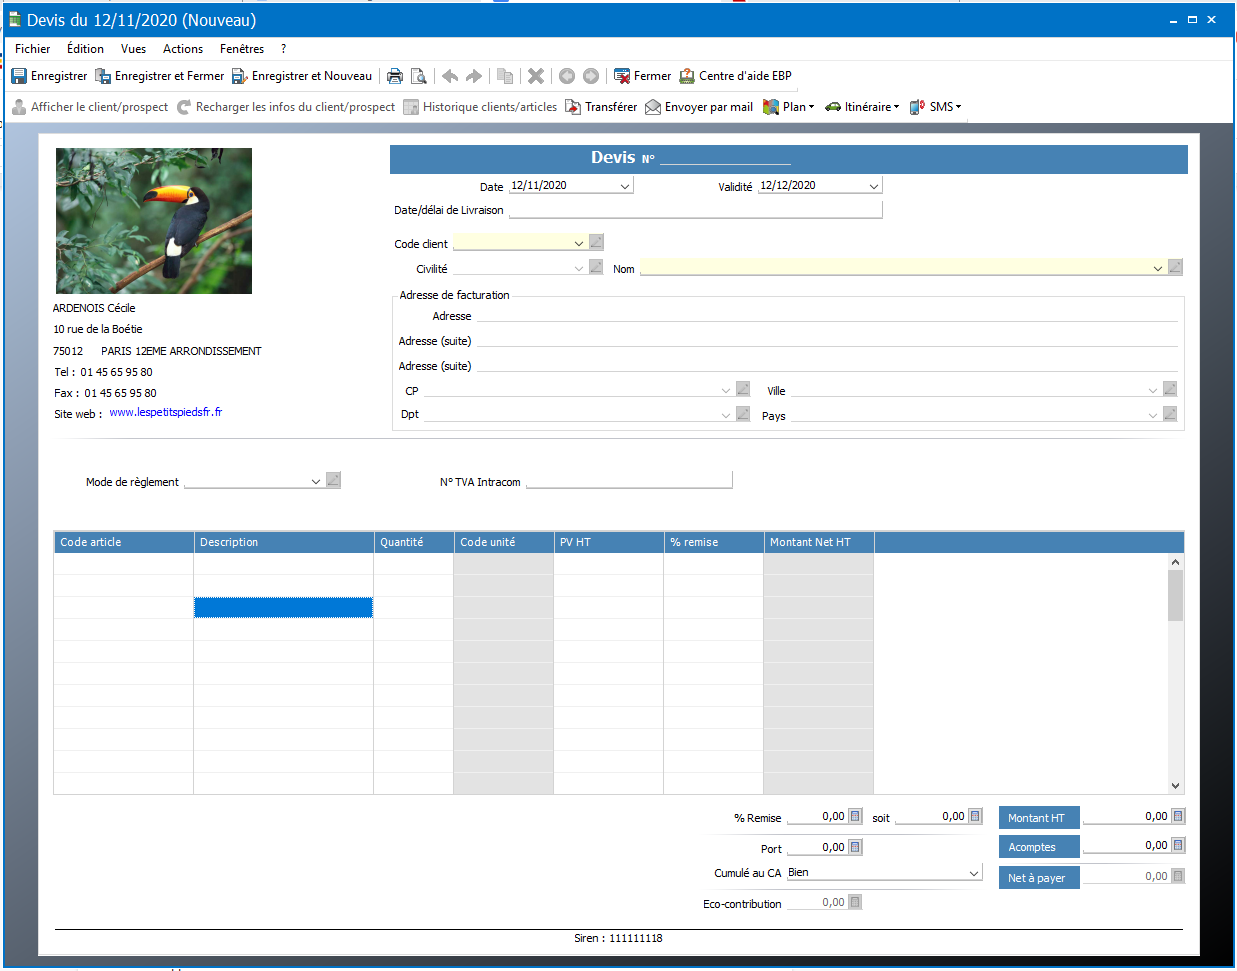Click Enregistrer et Fermer toolbar button

point(160,76)
